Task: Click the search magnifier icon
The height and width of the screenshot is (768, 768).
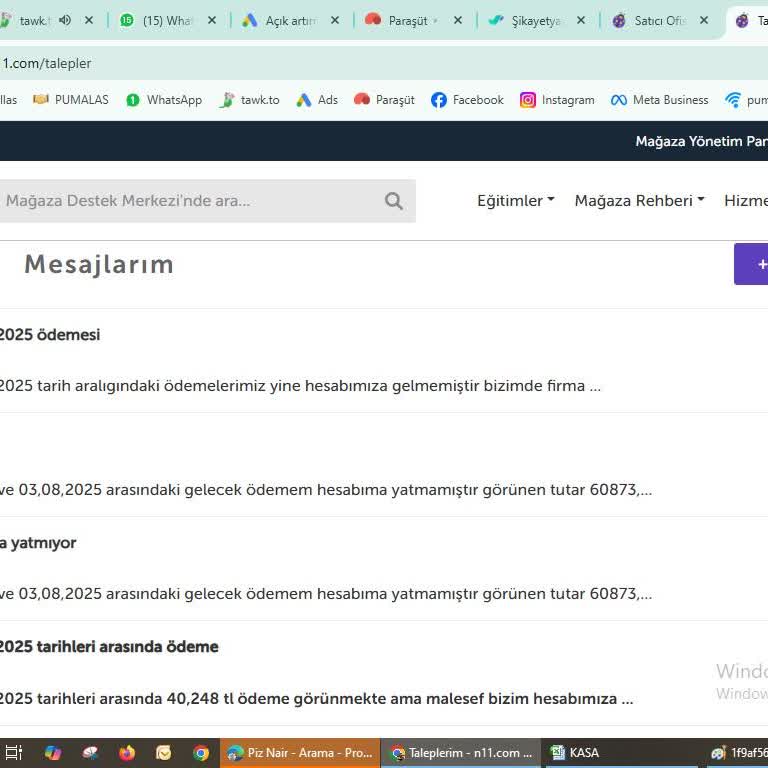Action: 394,201
